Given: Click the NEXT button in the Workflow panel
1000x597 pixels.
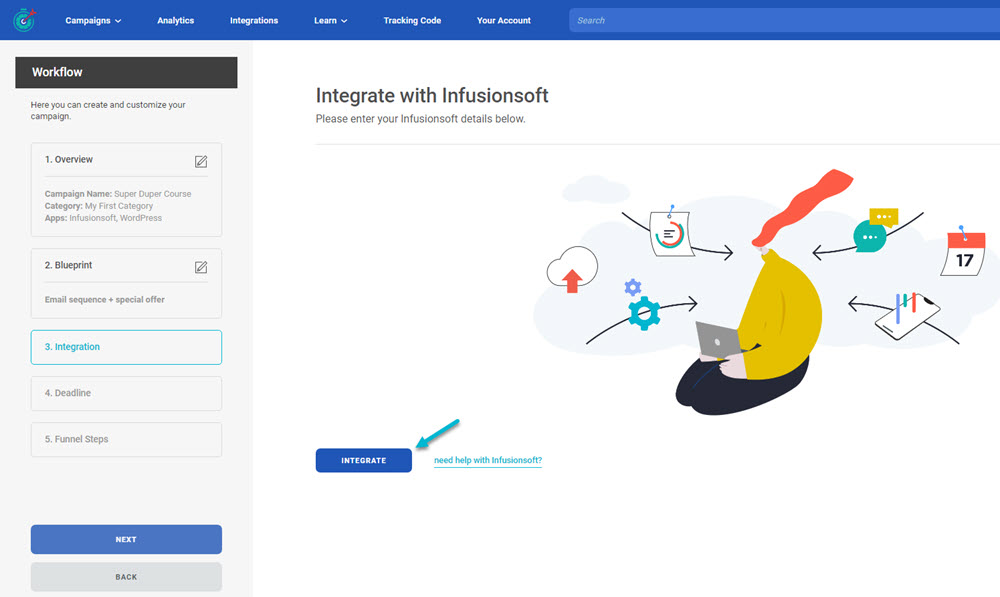Looking at the screenshot, I should (126, 540).
